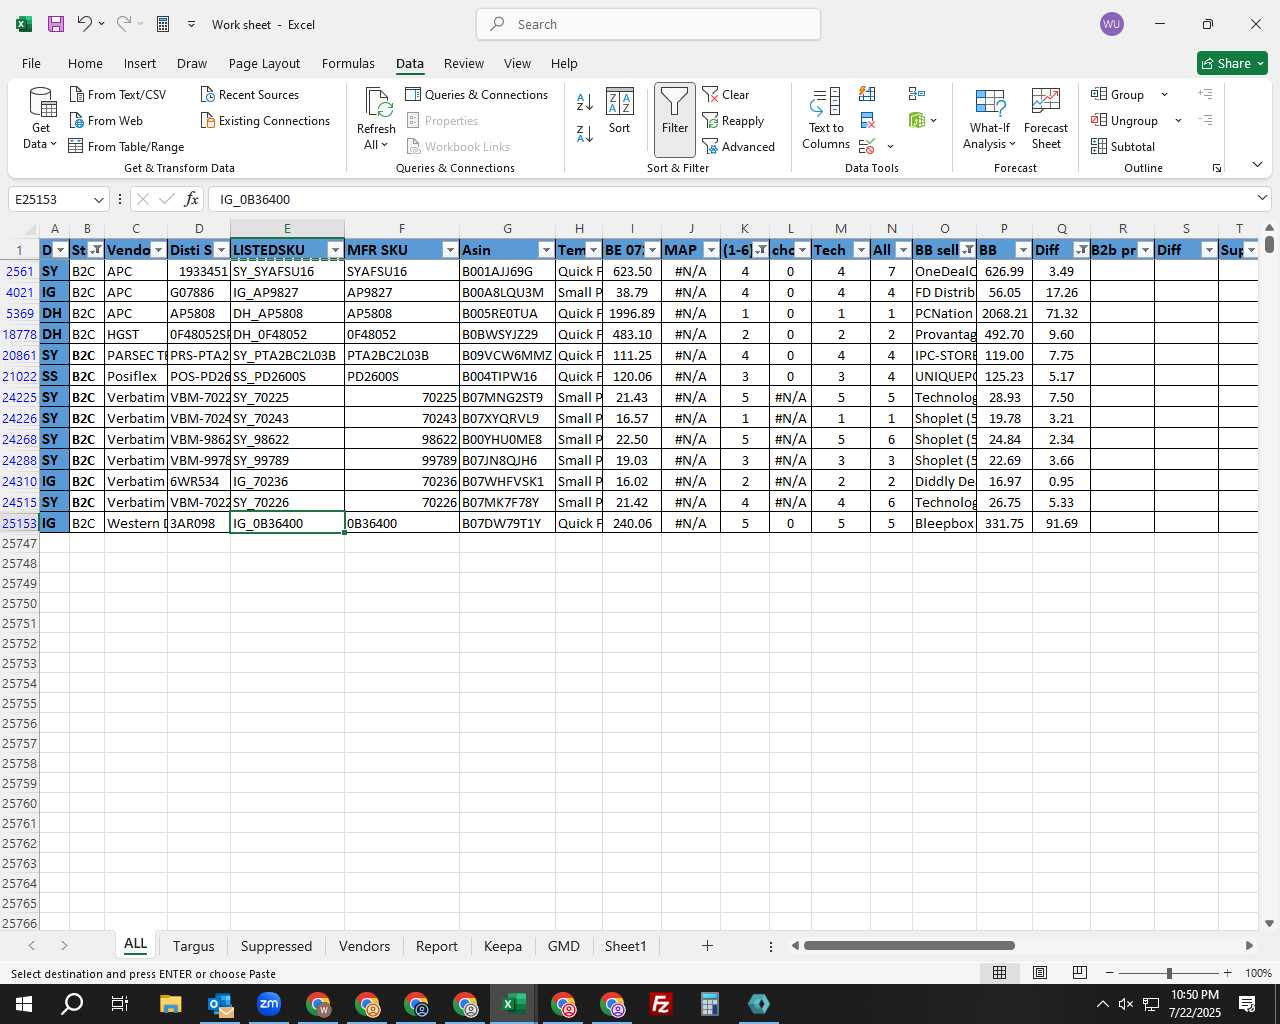Image resolution: width=1280 pixels, height=1024 pixels.
Task: Click the Save icon in title bar
Action: pos(56,24)
